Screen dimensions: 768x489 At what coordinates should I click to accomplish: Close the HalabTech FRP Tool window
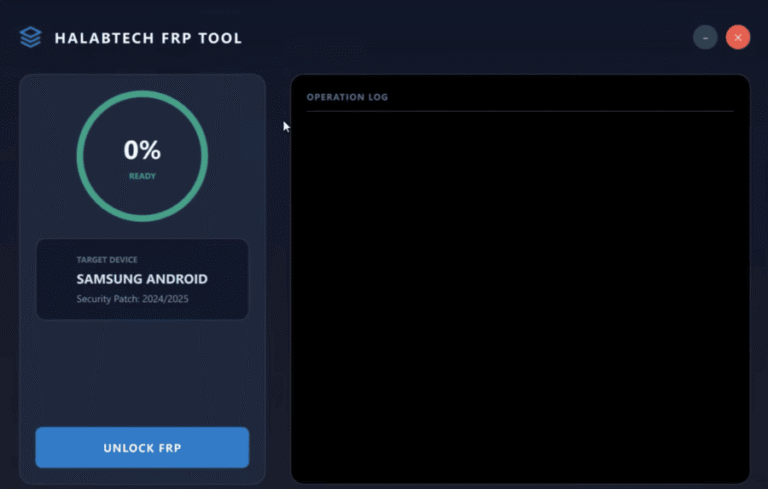point(738,37)
